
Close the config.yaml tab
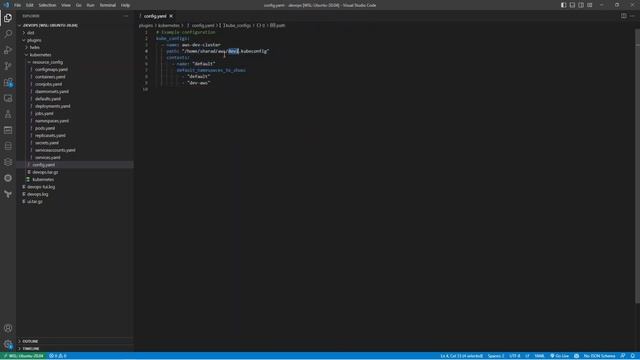(x=171, y=16)
